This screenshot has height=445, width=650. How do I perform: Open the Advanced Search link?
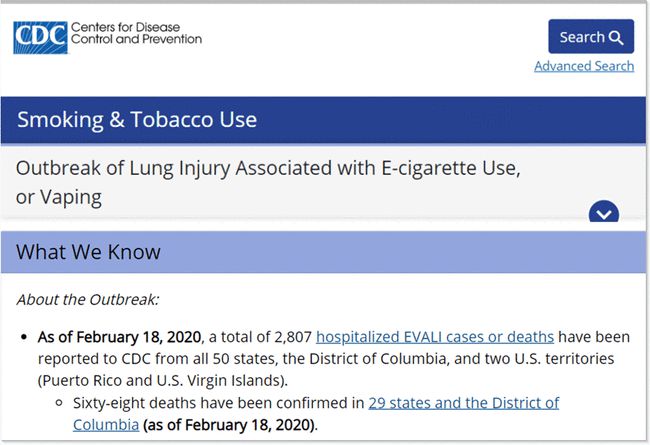[583, 66]
